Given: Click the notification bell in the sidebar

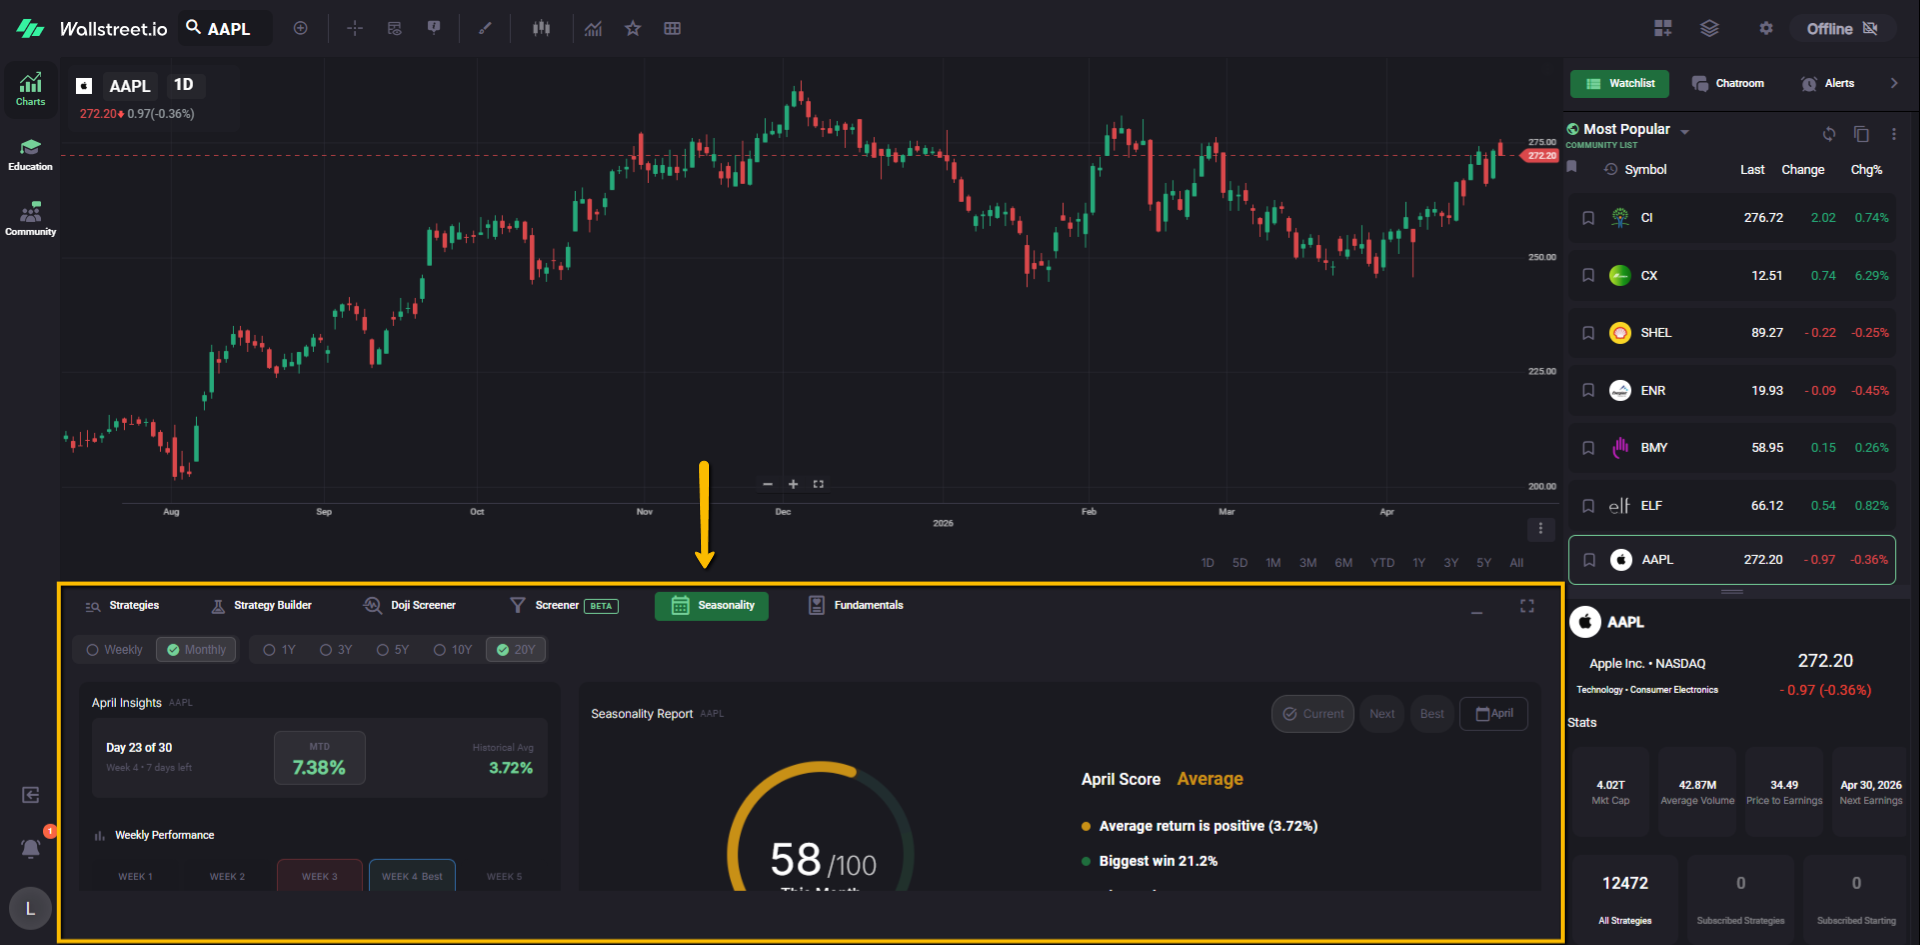Looking at the screenshot, I should pyautogui.click(x=30, y=848).
